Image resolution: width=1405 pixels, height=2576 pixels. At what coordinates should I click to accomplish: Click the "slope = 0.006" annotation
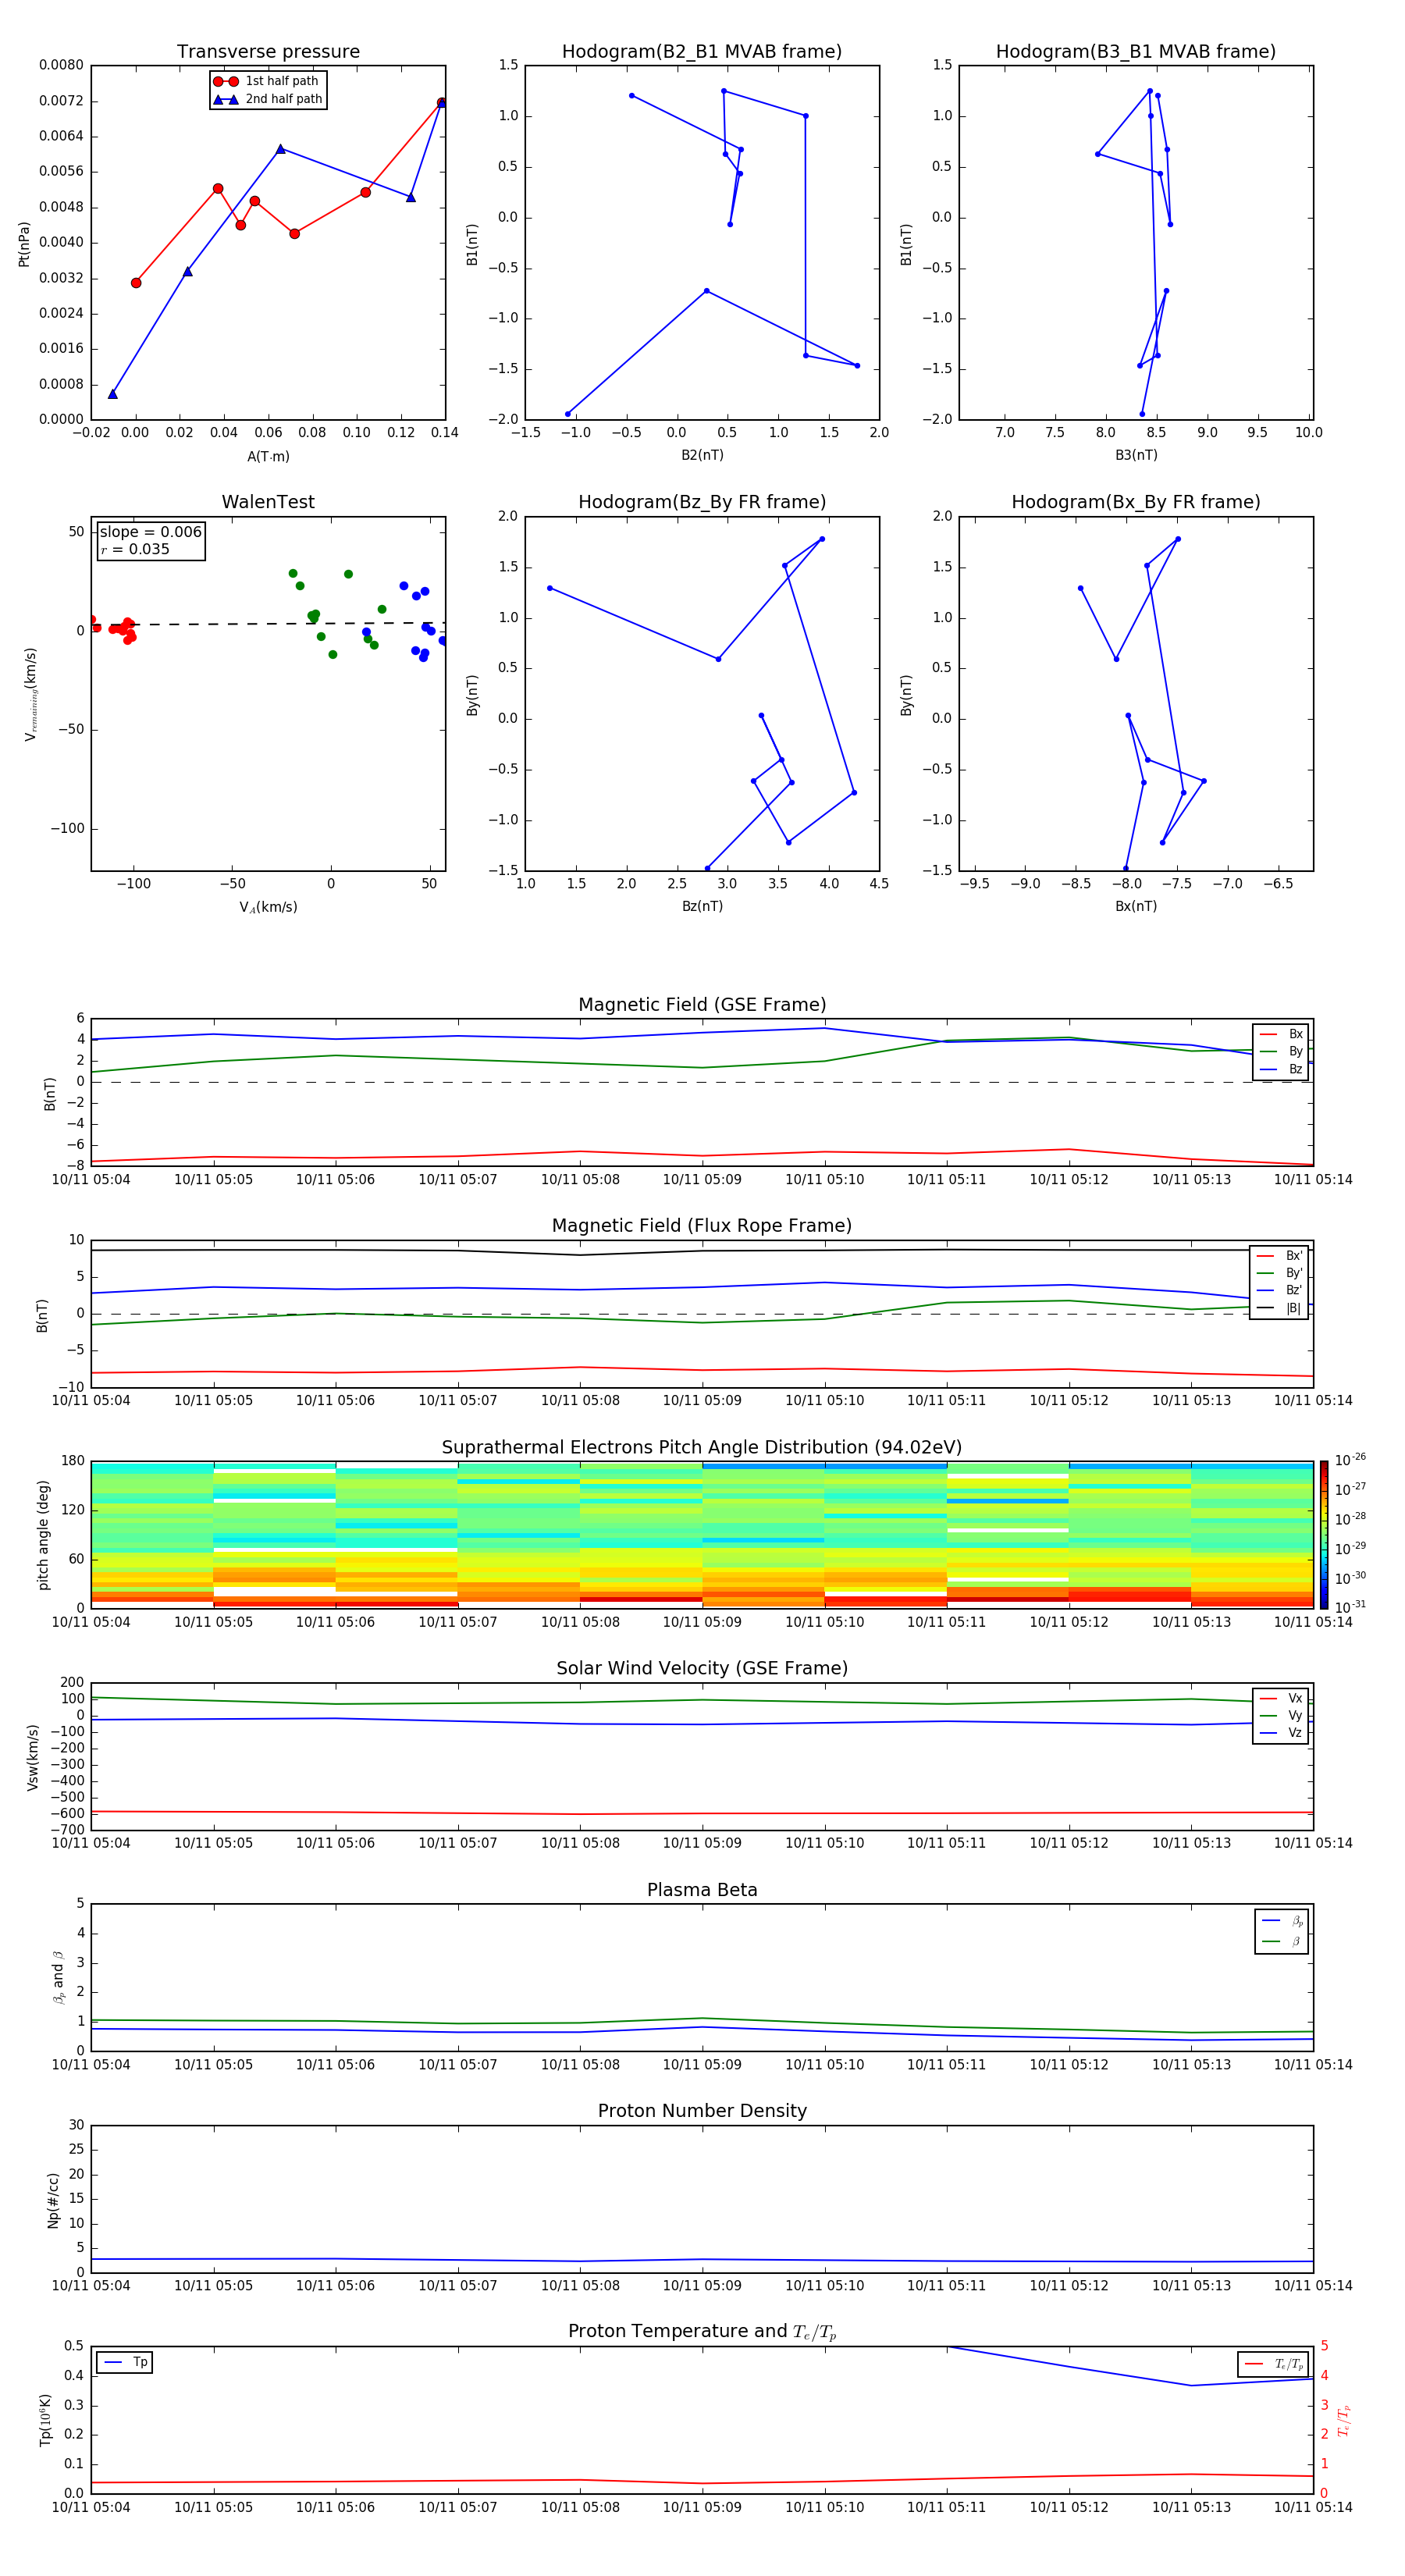(x=151, y=532)
